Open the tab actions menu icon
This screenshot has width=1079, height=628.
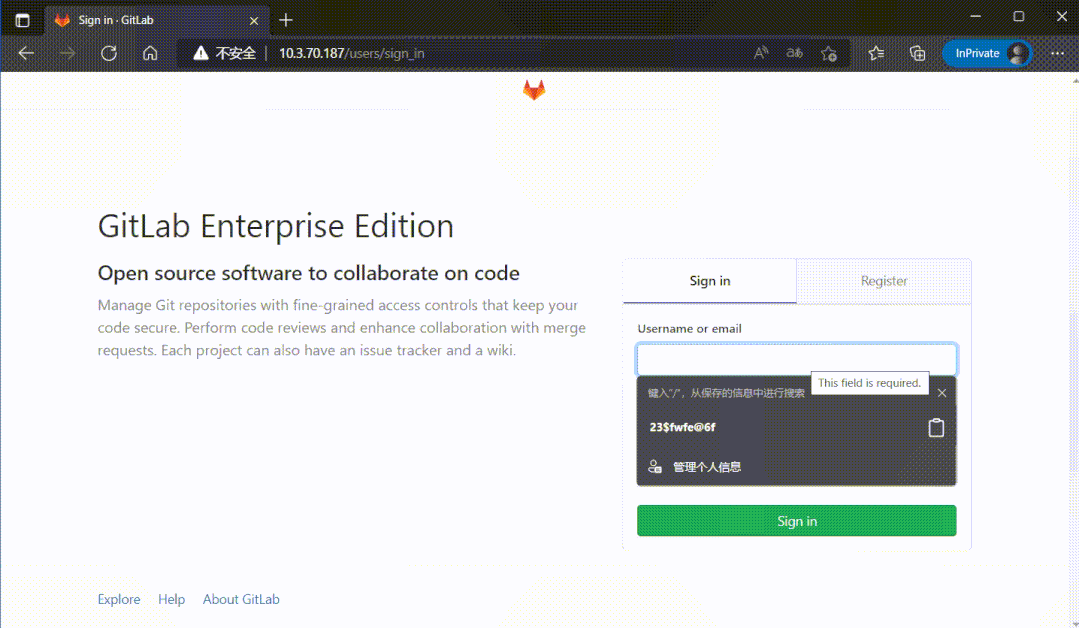point(22,20)
